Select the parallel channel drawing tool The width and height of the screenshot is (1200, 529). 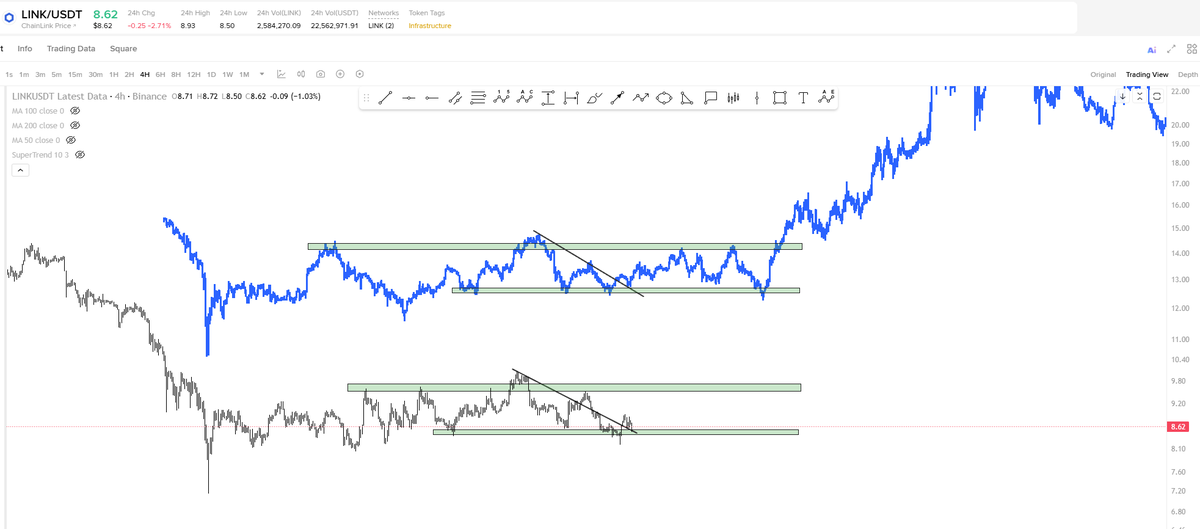[455, 98]
